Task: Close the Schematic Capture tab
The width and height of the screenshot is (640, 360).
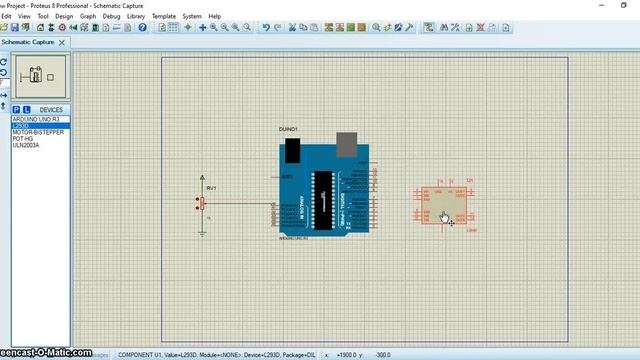Action: coord(62,42)
